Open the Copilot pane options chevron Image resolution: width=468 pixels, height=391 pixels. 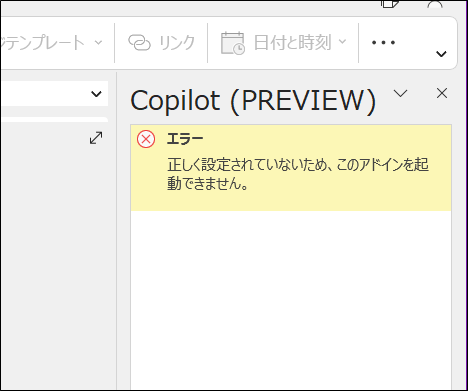pos(400,93)
